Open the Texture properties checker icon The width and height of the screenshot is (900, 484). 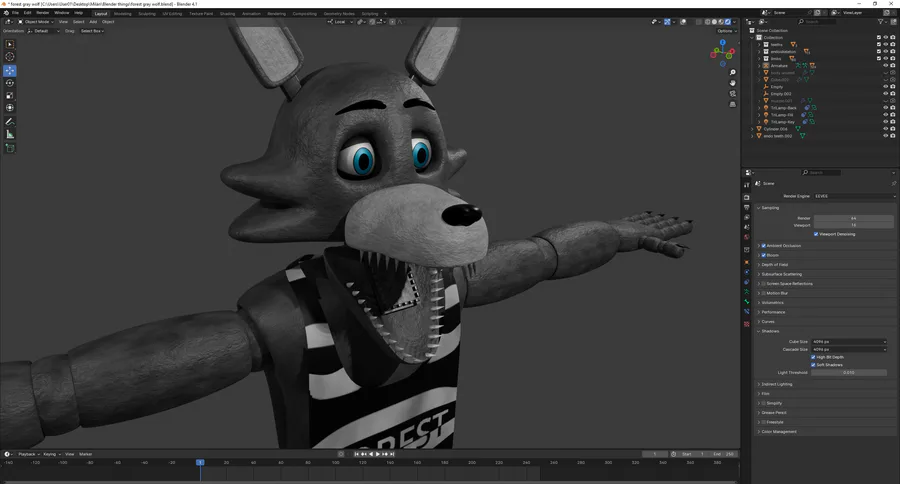coord(747,324)
